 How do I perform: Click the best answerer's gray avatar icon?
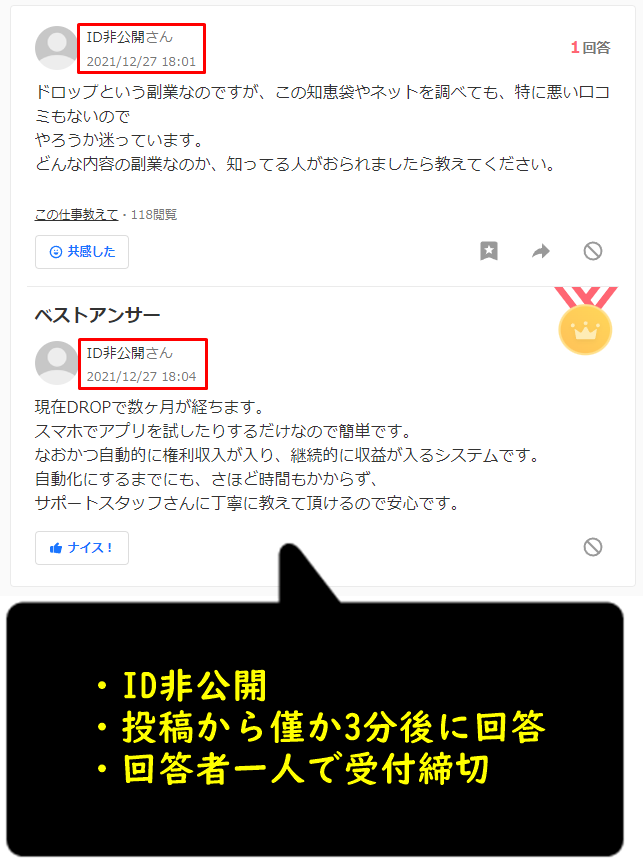pos(56,363)
